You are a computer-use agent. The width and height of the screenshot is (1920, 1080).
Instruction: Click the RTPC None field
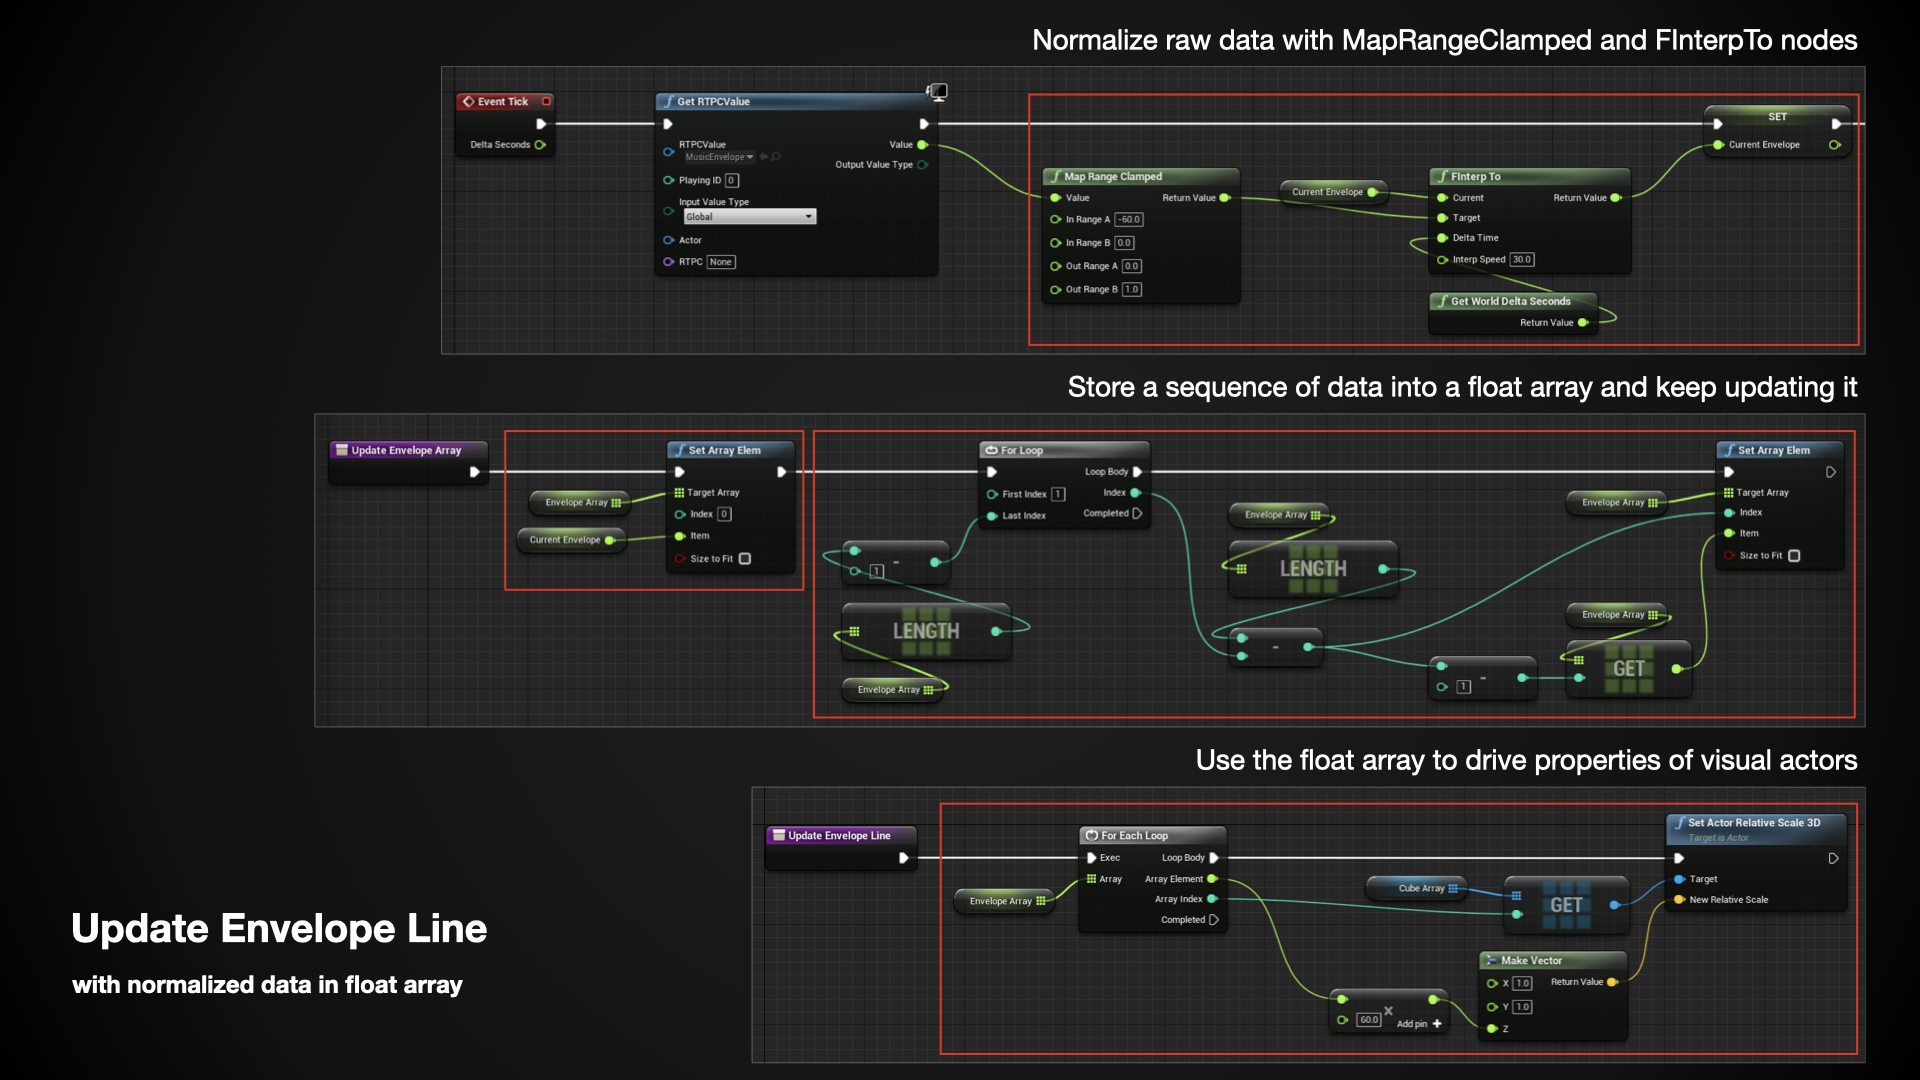coord(721,262)
